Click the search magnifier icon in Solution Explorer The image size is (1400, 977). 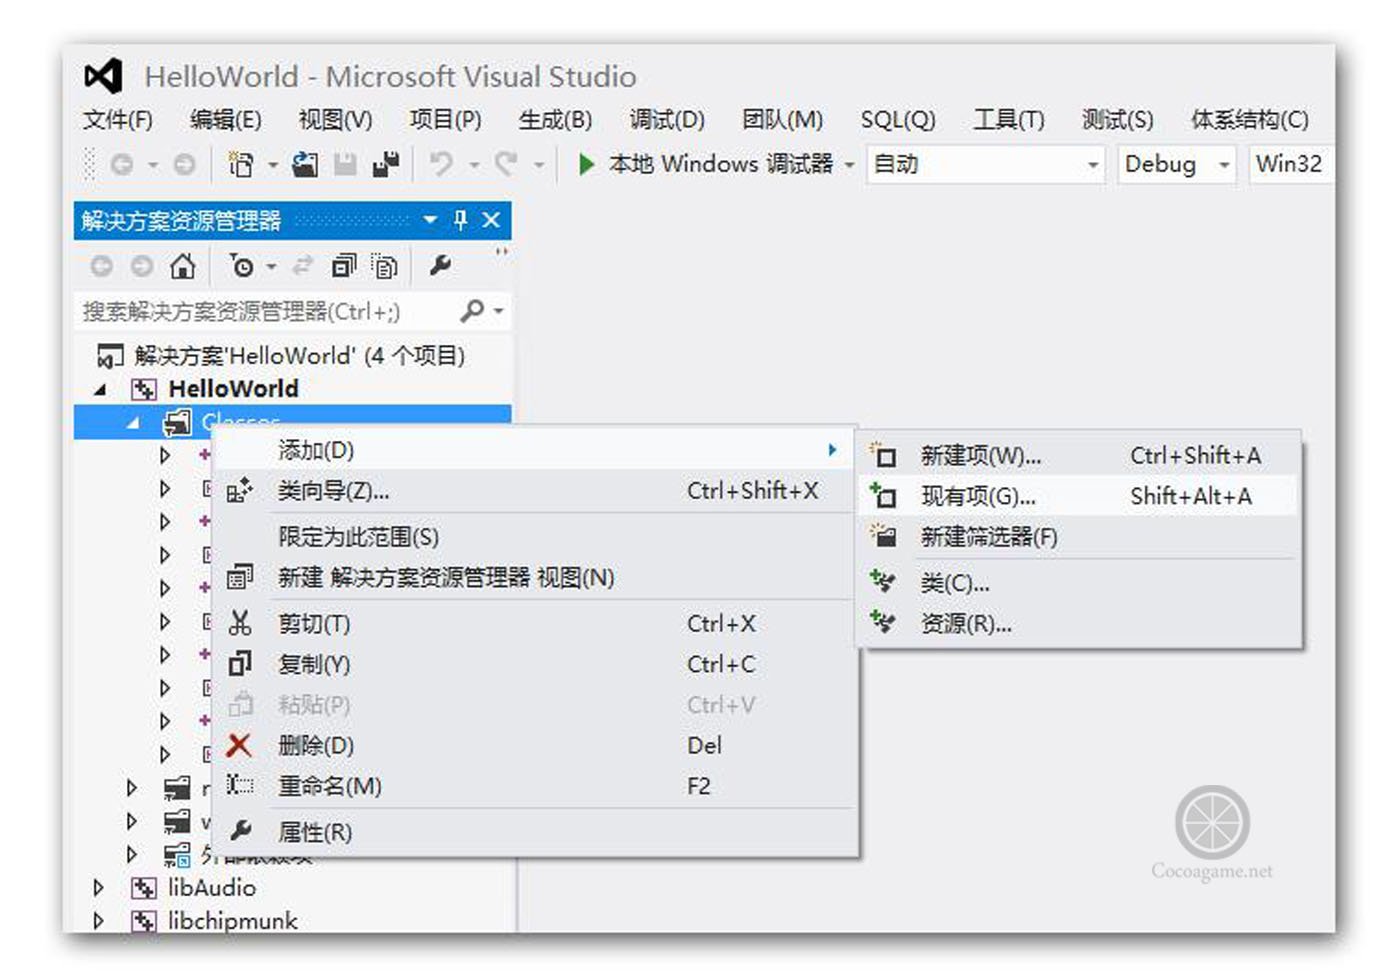[472, 311]
